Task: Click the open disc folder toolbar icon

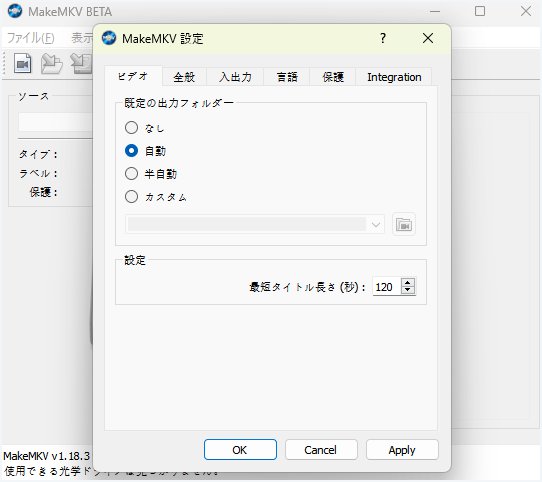Action: click(52, 64)
